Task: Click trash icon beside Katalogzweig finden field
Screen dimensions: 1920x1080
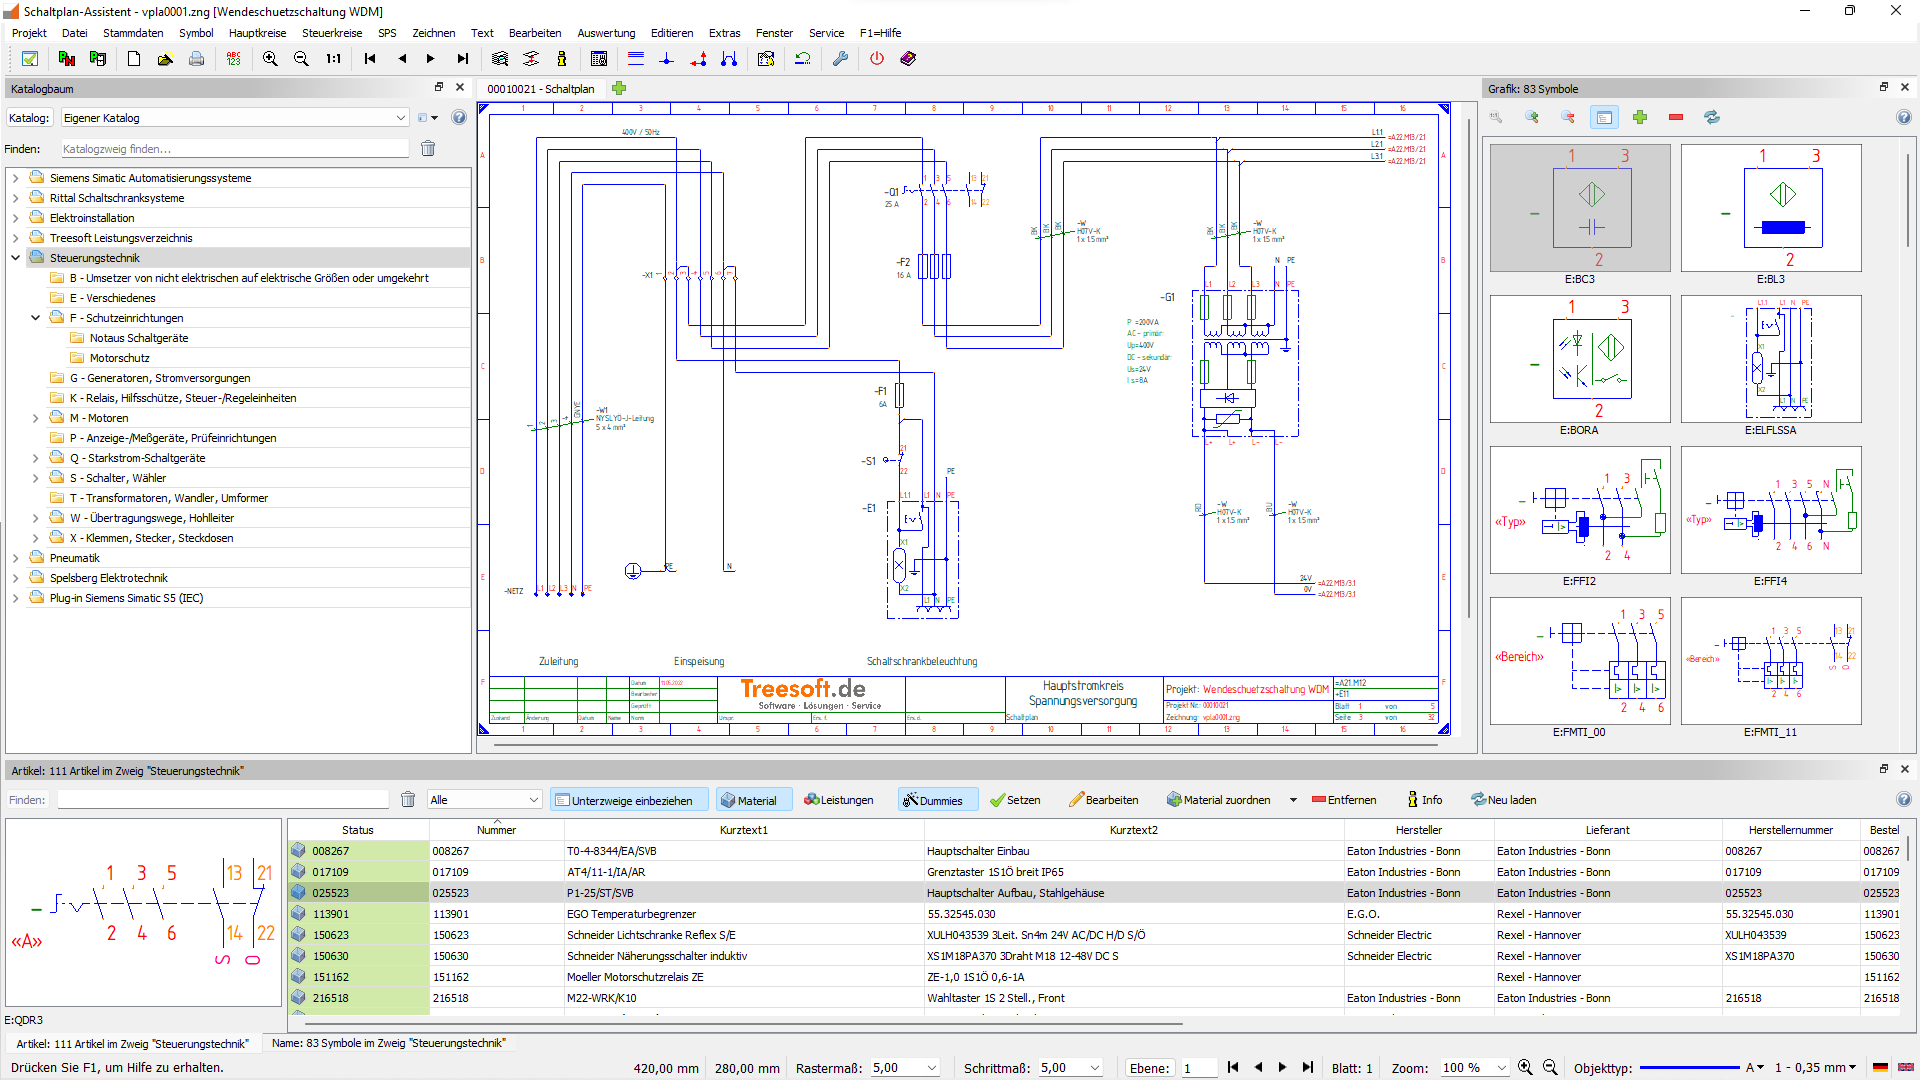Action: tap(428, 149)
